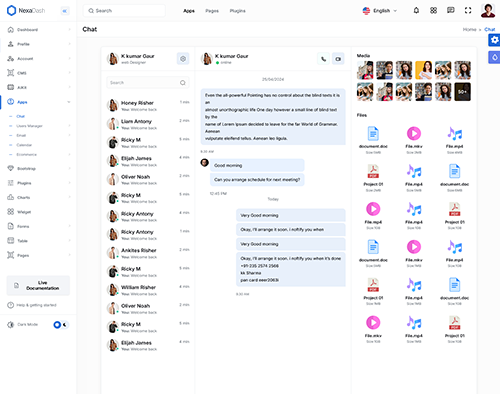Image resolution: width=500 pixels, height=394 pixels.
Task: Open the yellow-background media thumbnail
Action: pyautogui.click(x=423, y=70)
